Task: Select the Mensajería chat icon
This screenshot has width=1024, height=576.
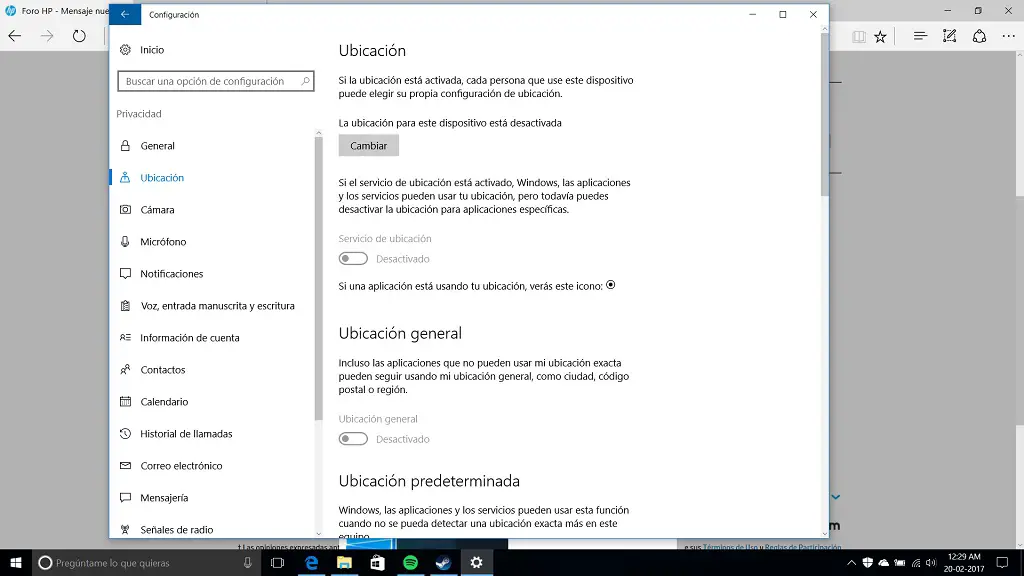Action: 125,498
